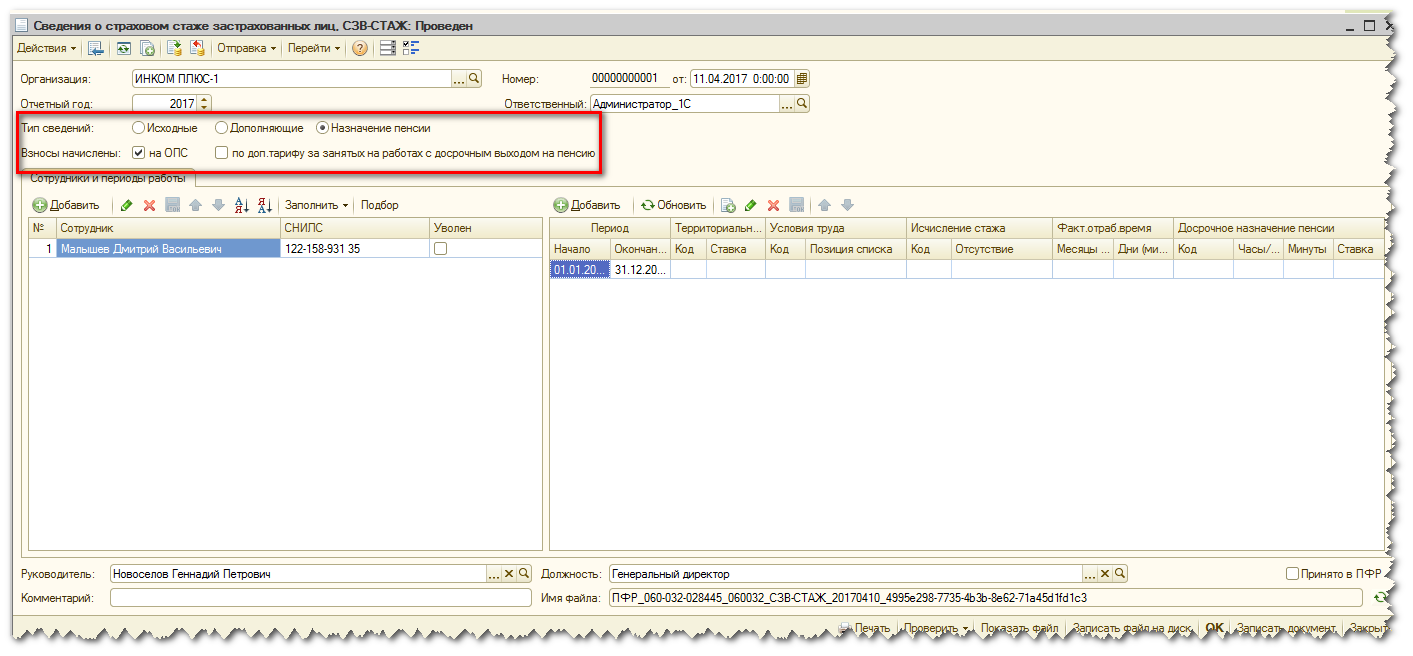The width and height of the screenshot is (1413, 656).
Task: Switch to Сотрудники и периоды работы tab
Action: pyautogui.click(x=108, y=178)
